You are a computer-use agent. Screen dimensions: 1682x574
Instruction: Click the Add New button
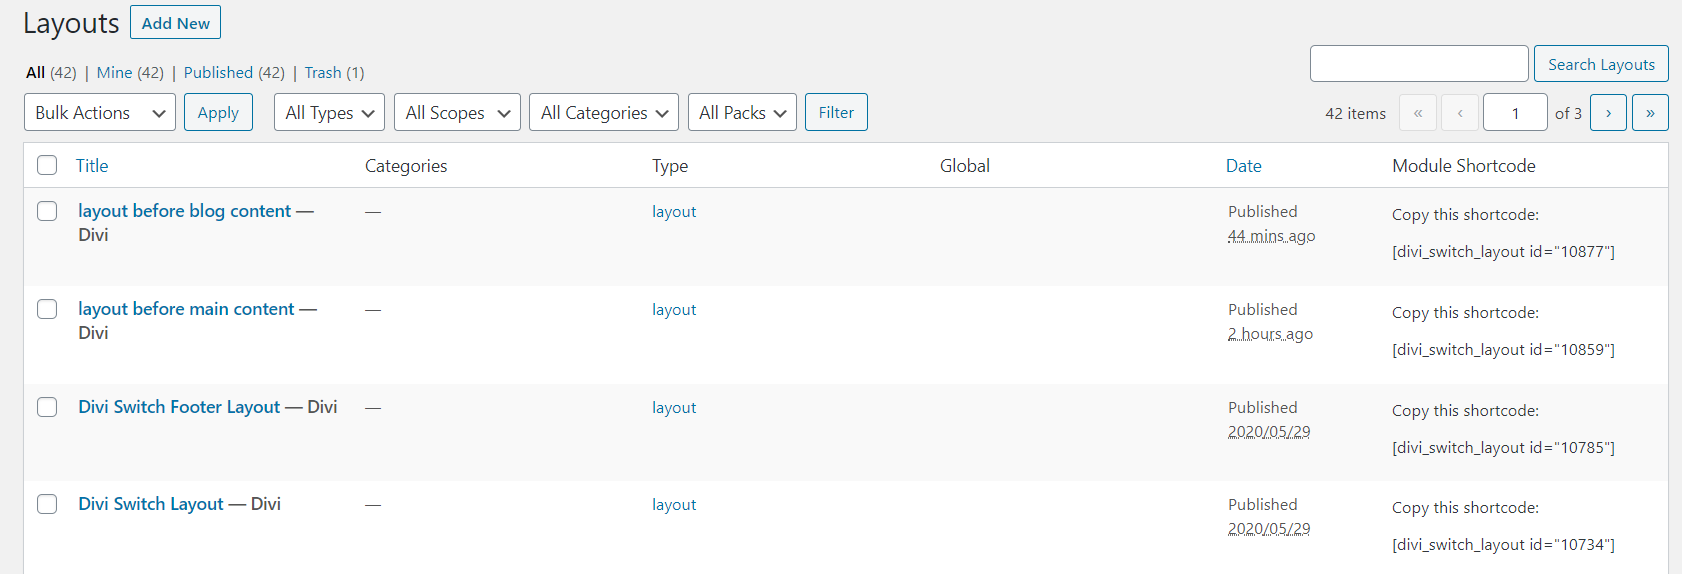coord(176,23)
